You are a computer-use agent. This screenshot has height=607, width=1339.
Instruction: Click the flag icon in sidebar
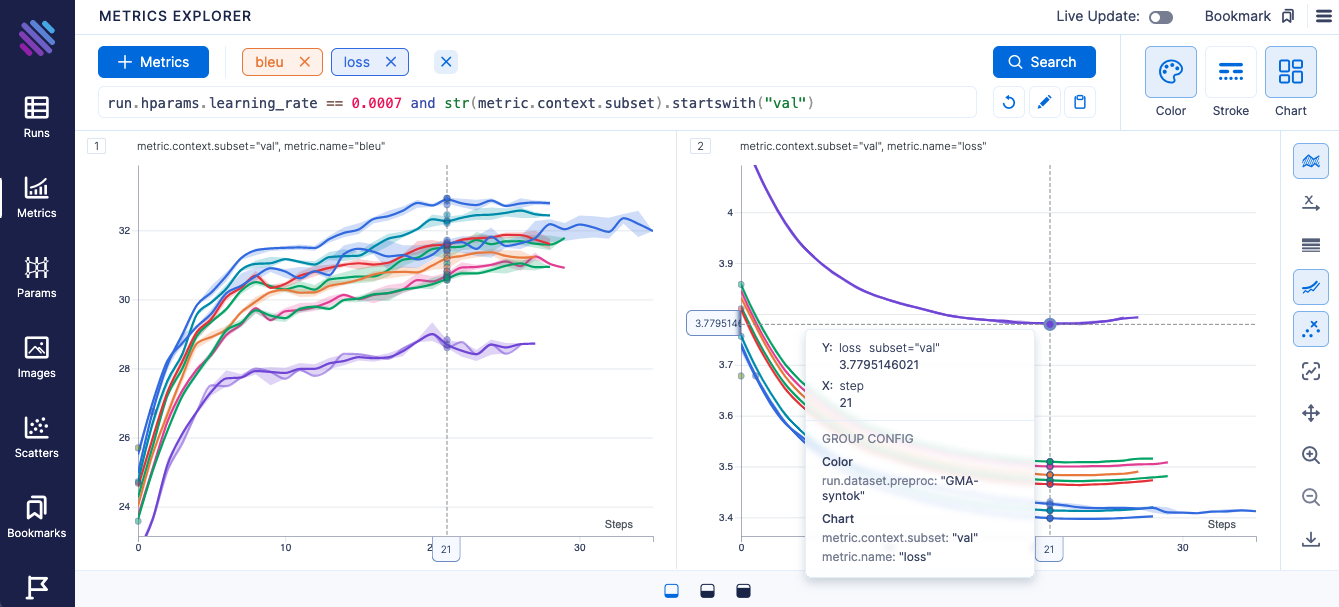37,588
